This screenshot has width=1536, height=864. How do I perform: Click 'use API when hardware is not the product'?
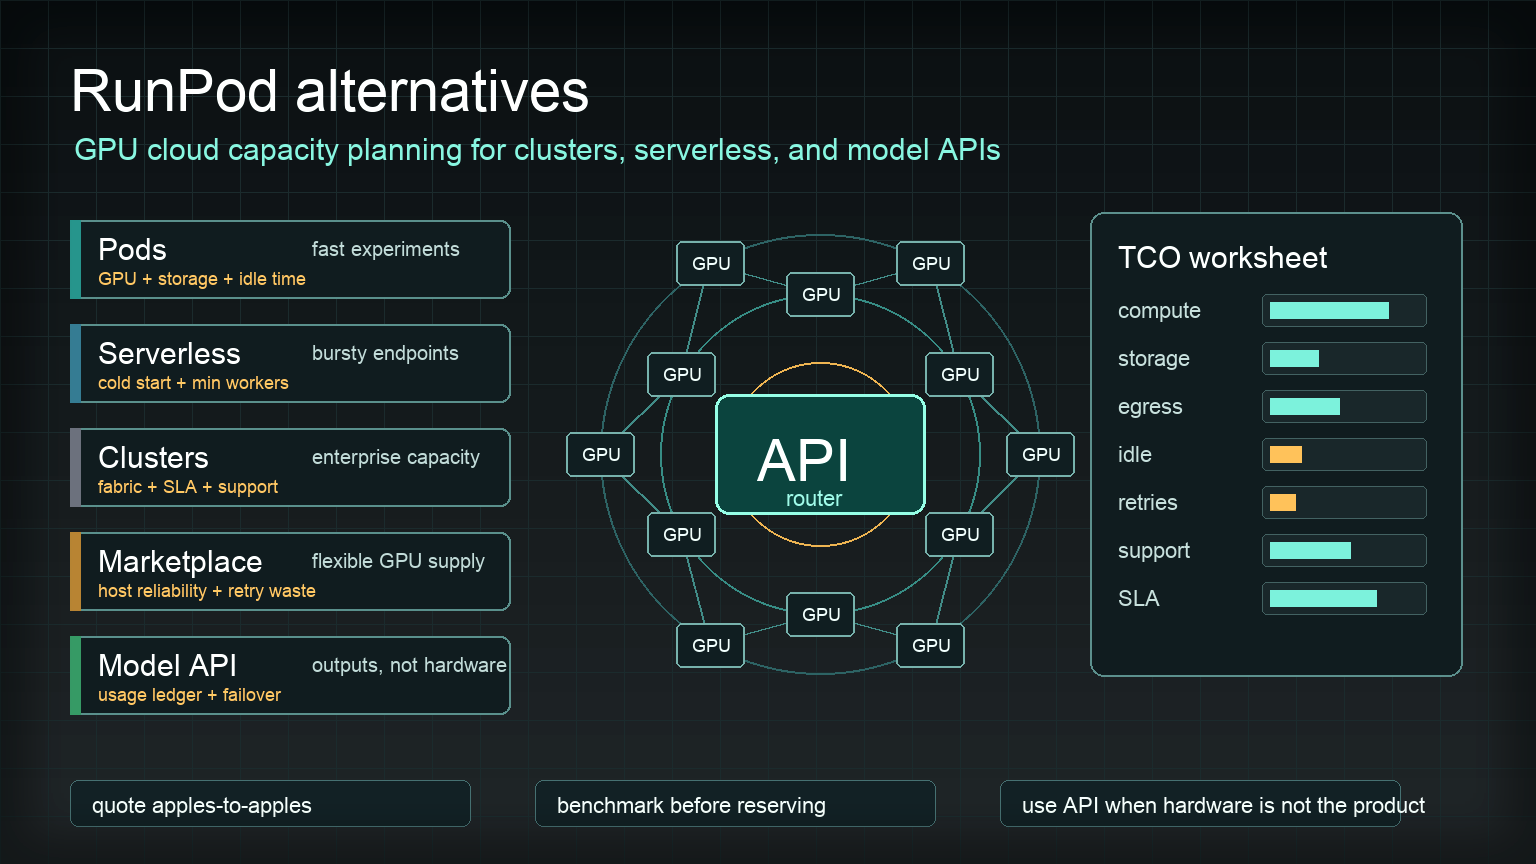(x=1223, y=805)
